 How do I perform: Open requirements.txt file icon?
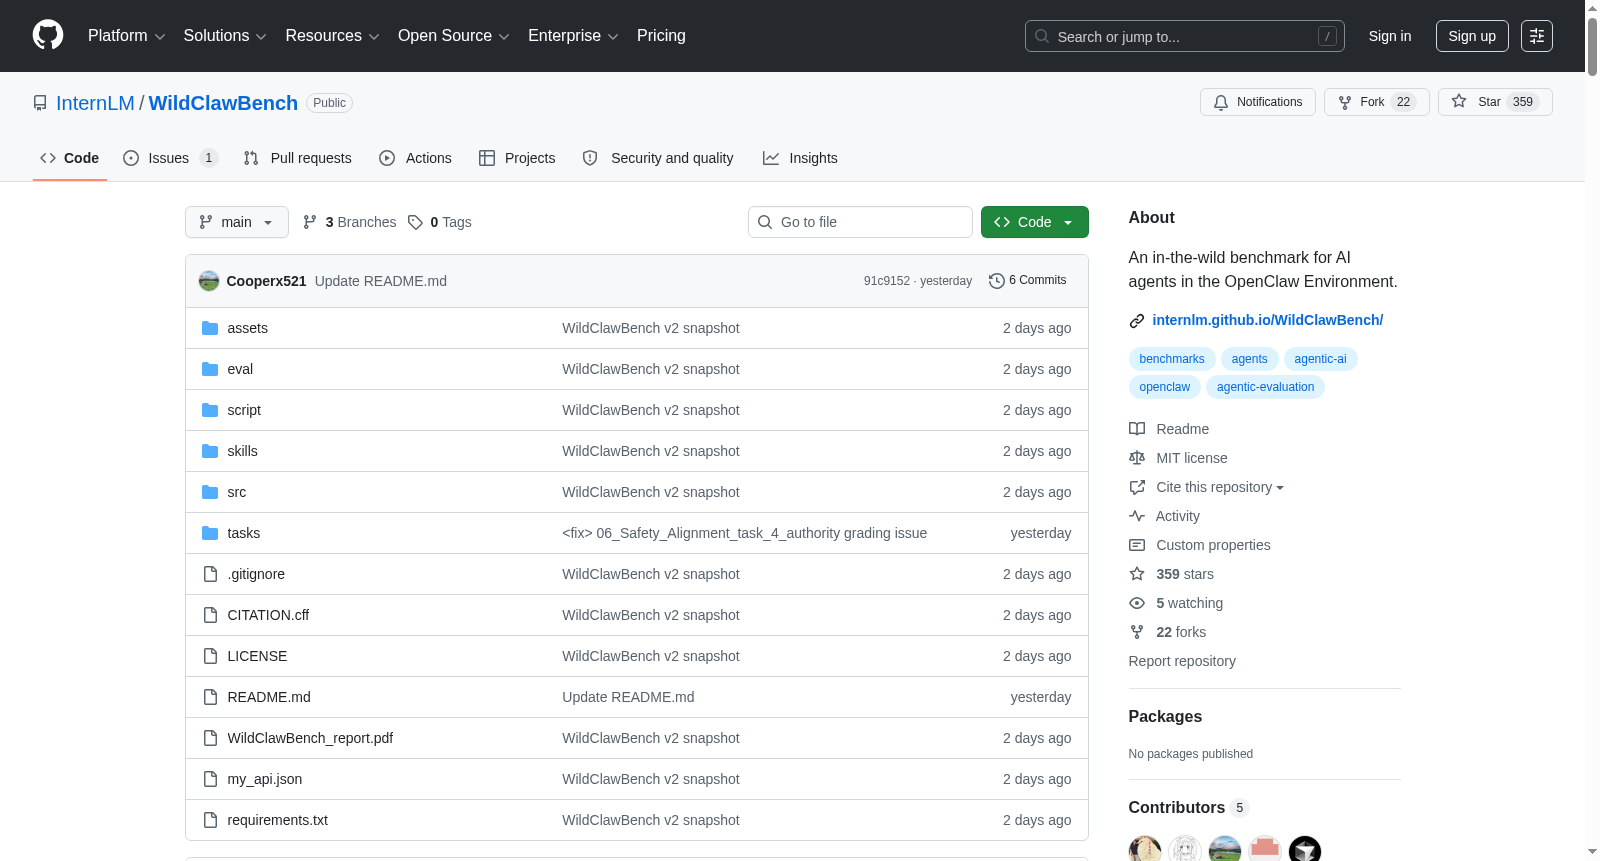click(x=210, y=820)
